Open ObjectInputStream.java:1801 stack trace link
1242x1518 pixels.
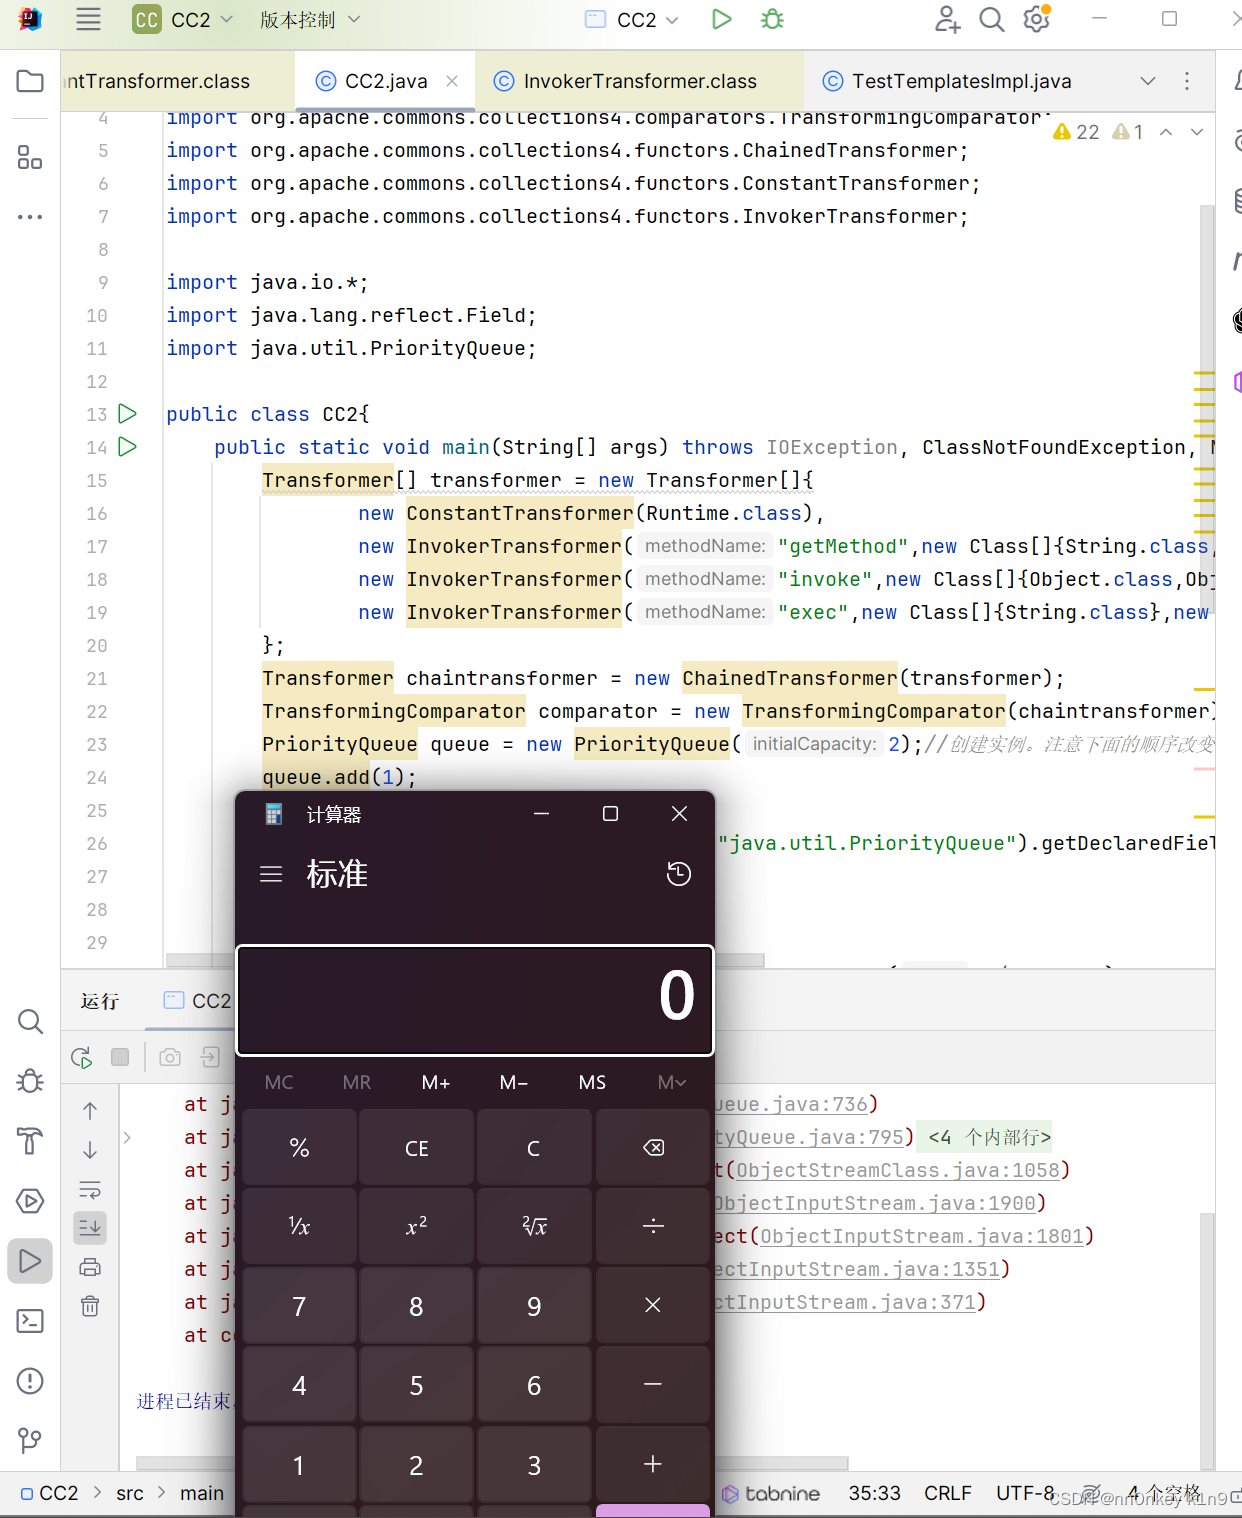(x=922, y=1236)
